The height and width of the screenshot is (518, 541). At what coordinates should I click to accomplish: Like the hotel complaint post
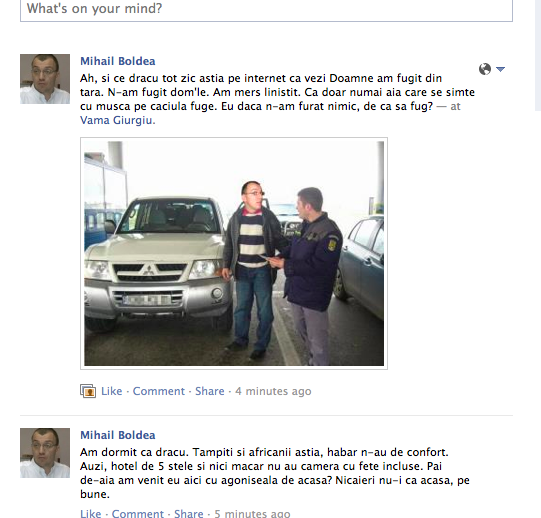tap(91, 513)
